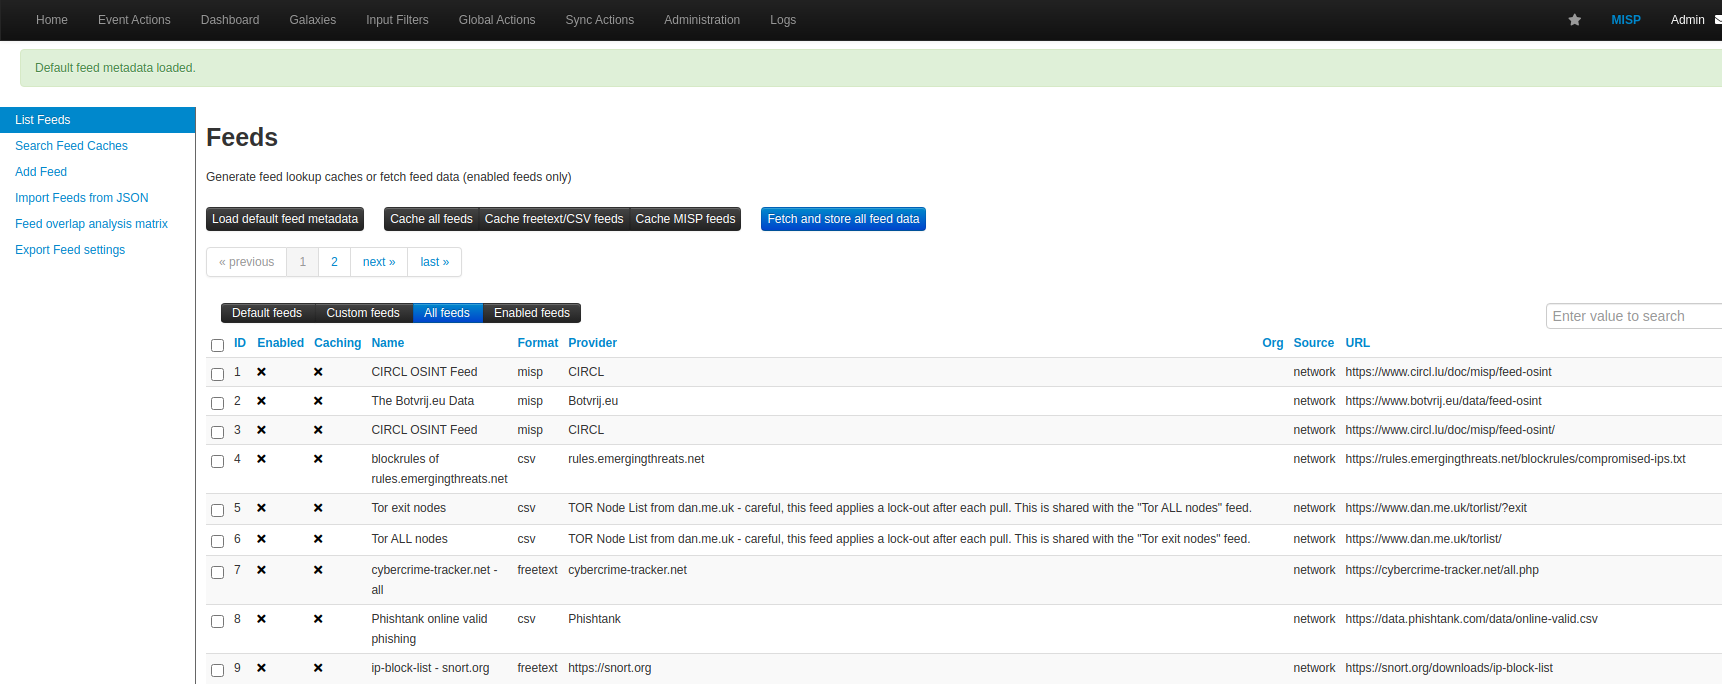Click next » pagination link
Viewport: 1722px width, 684px height.
(379, 262)
